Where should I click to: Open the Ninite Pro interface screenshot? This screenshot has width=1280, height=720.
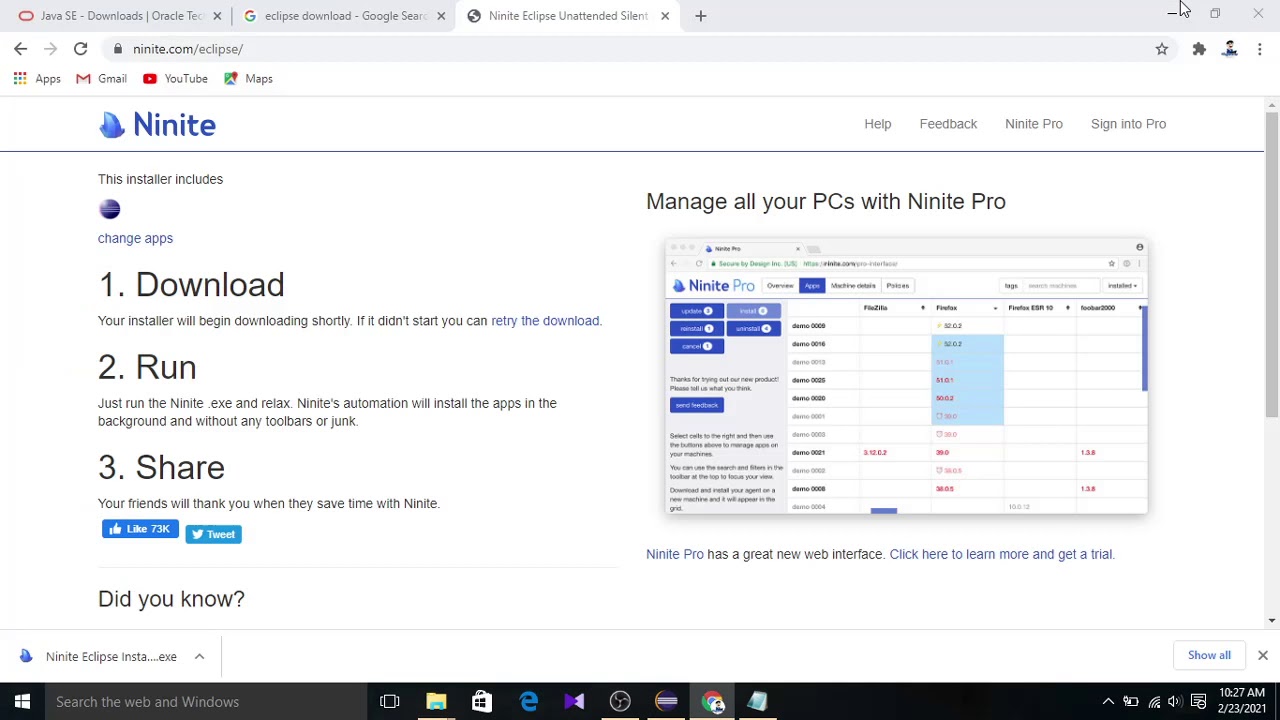[906, 377]
